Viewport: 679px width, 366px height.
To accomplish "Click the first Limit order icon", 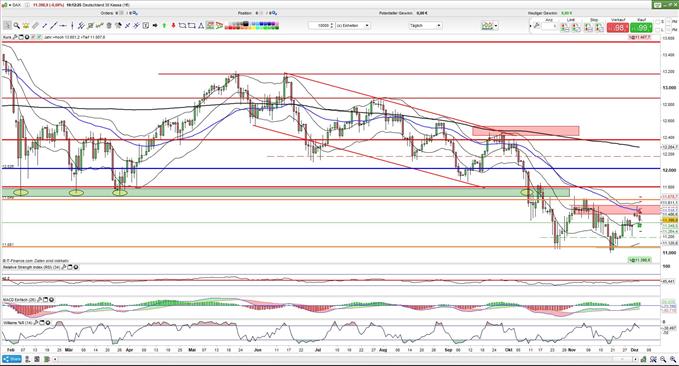I will tap(564, 27).
